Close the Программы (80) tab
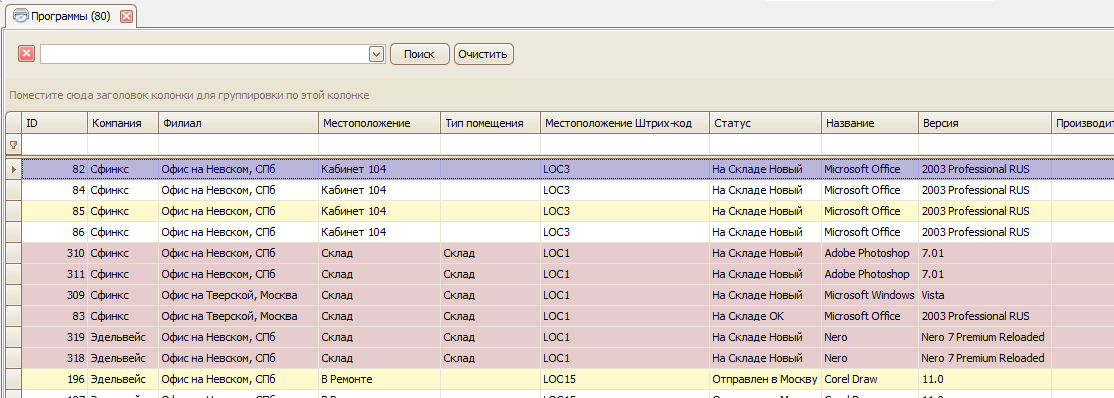Screen dimensions: 1114x398 tap(126, 16)
